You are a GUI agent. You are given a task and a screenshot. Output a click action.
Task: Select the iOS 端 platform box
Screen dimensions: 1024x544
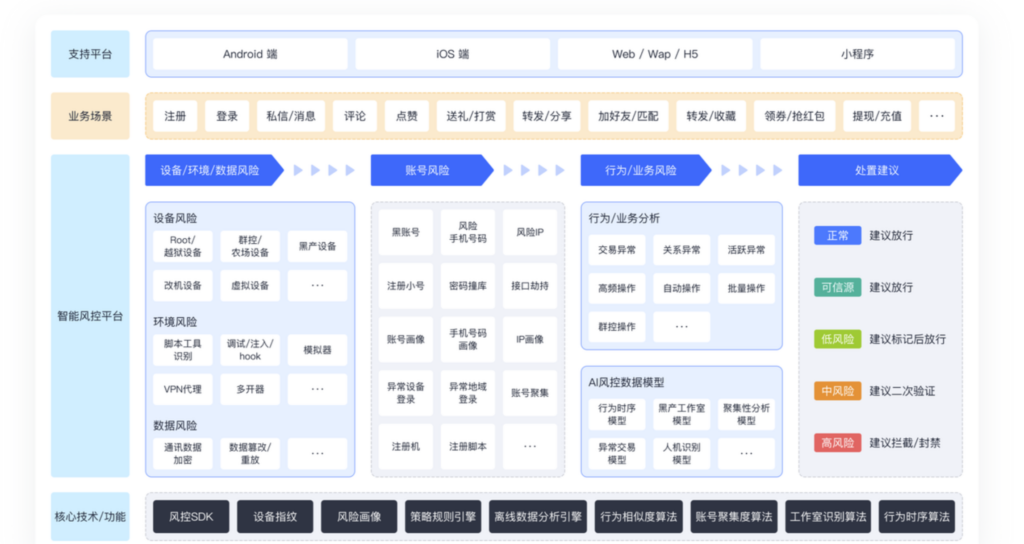[452, 54]
